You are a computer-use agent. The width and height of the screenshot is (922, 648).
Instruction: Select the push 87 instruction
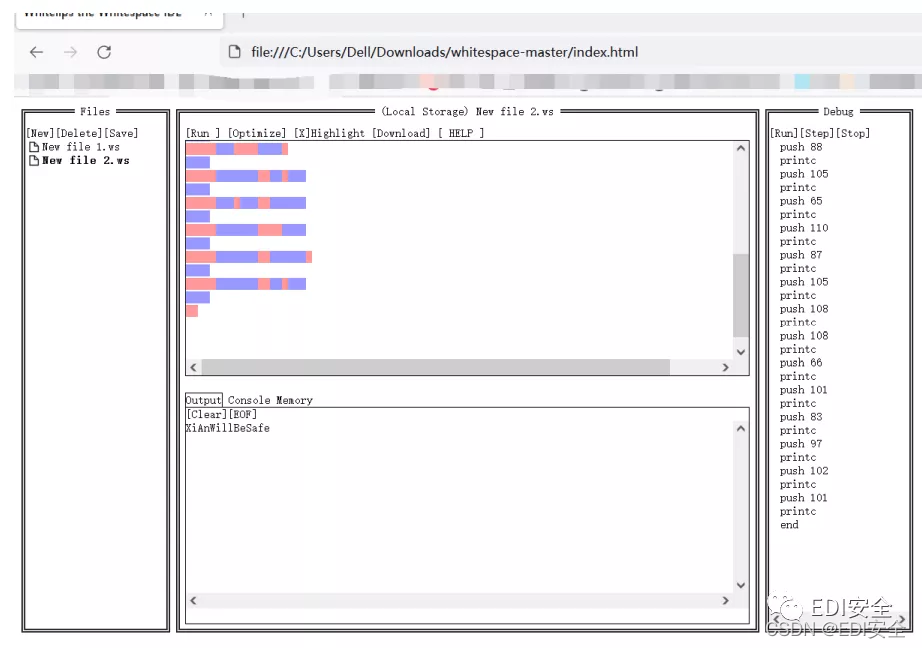click(x=801, y=255)
